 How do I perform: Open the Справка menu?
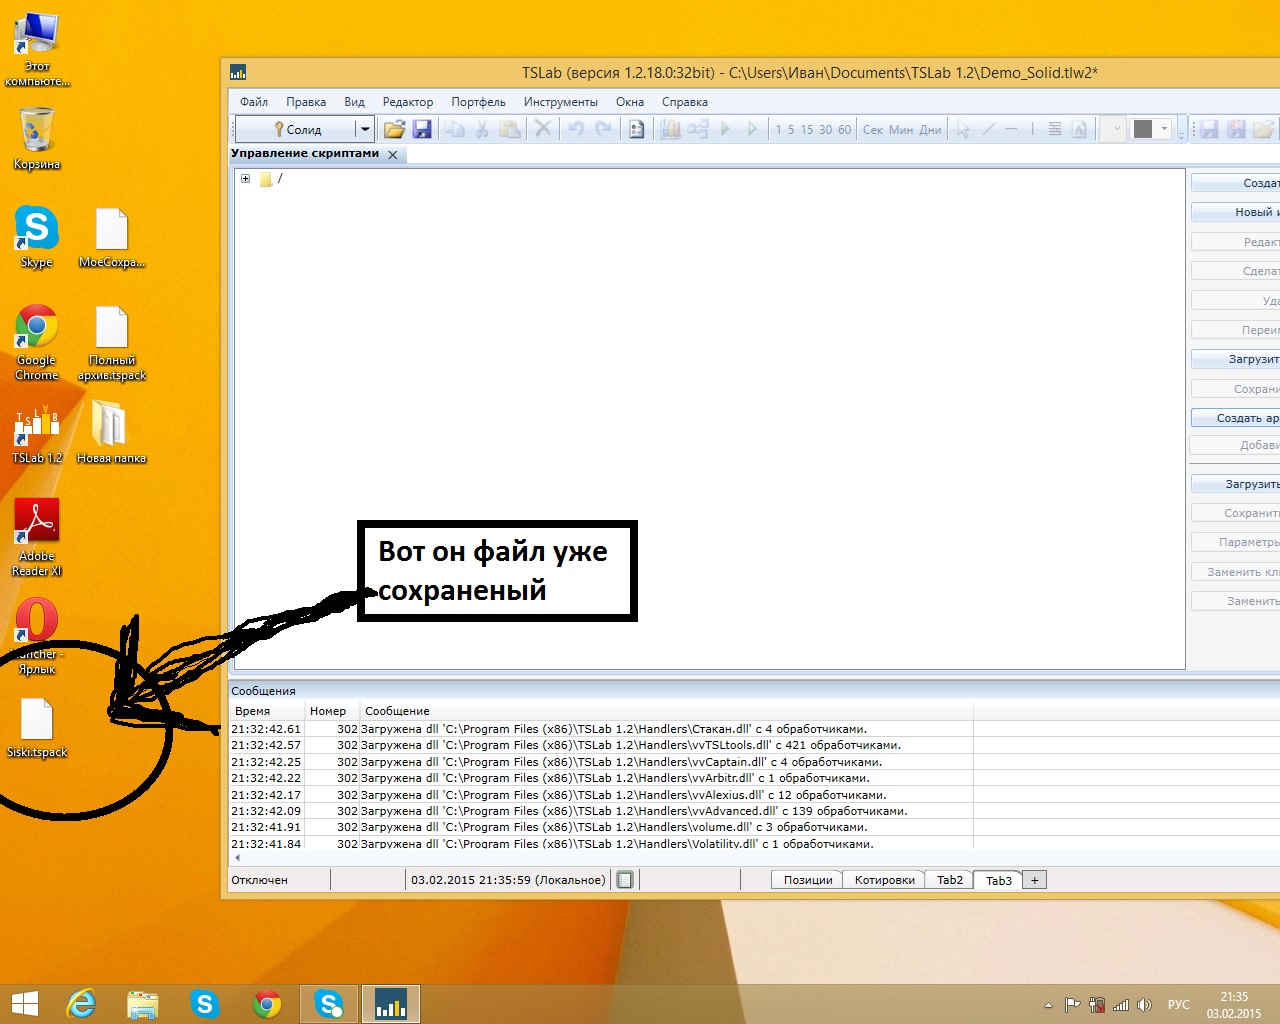(685, 102)
